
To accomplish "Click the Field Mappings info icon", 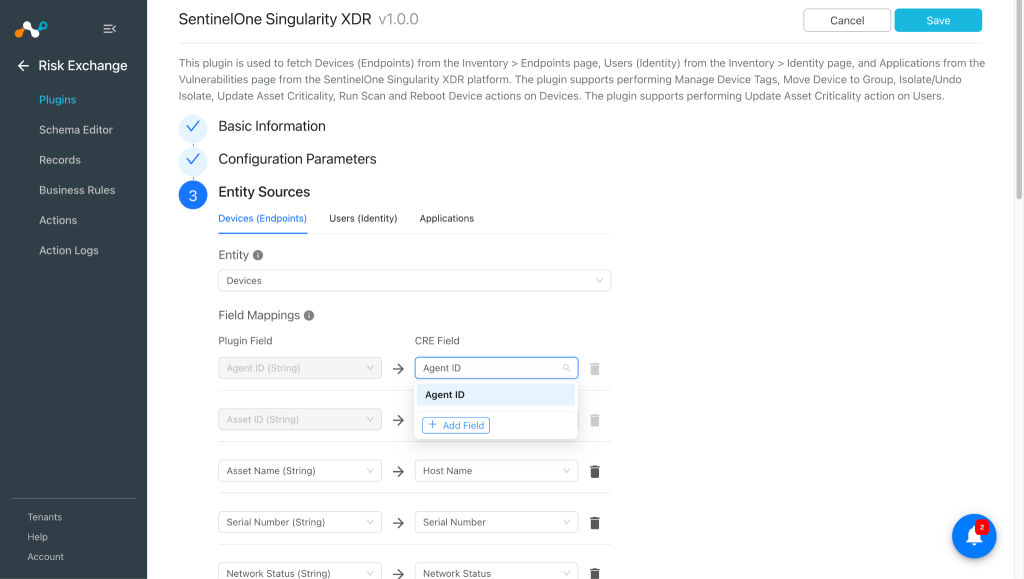I will (x=309, y=315).
